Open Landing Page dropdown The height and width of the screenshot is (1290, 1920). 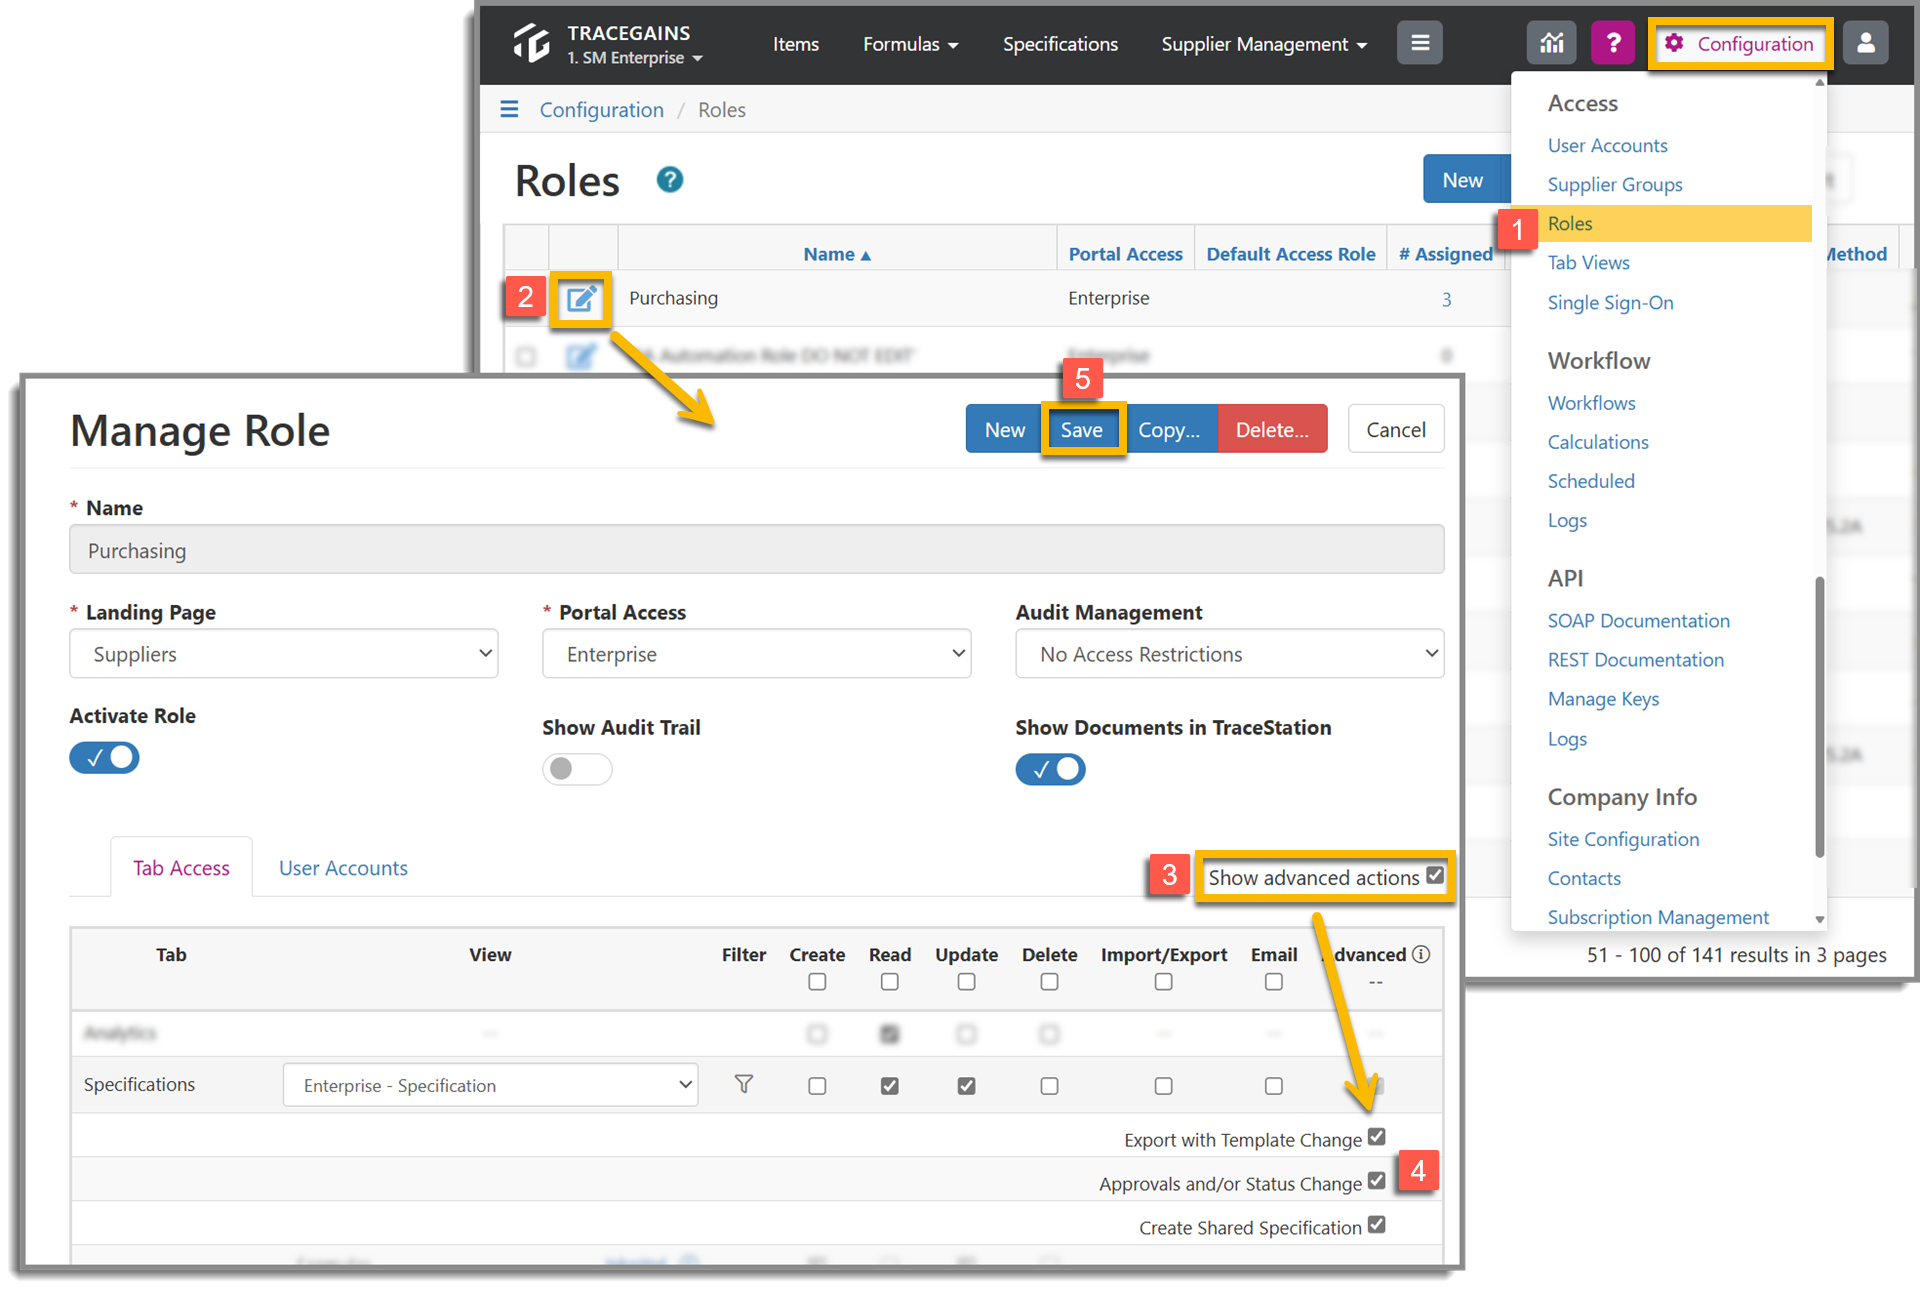284,654
